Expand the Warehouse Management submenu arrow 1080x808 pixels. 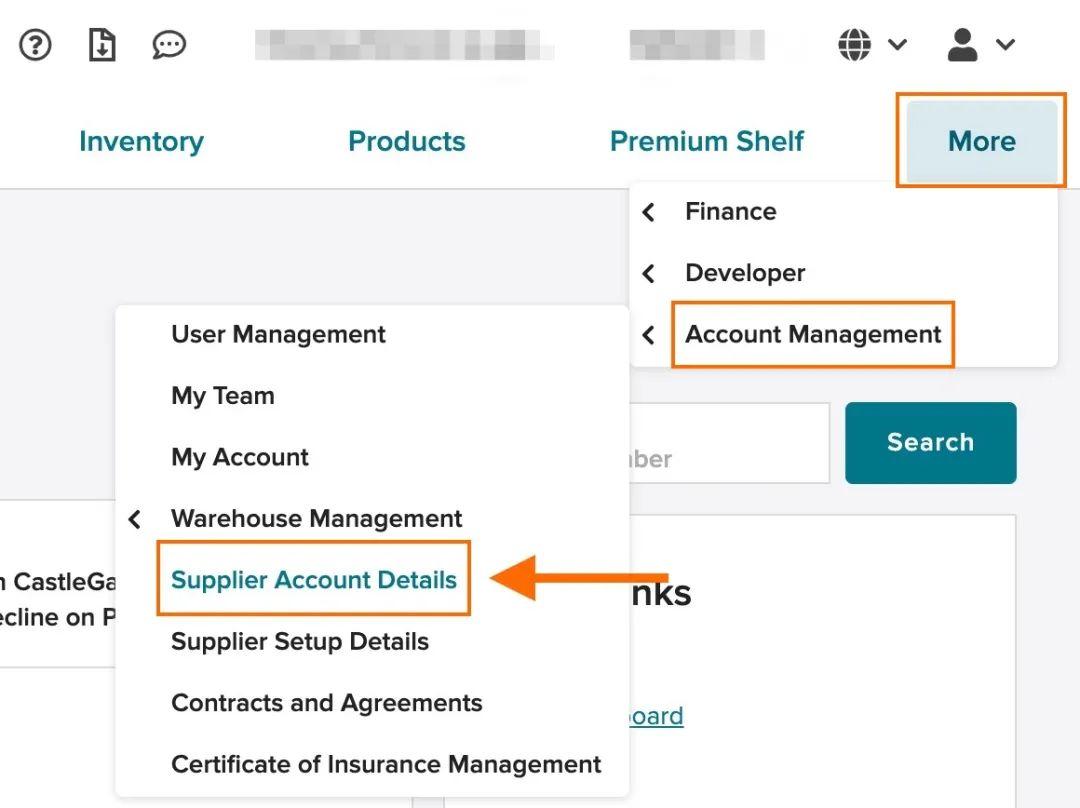click(x=135, y=519)
